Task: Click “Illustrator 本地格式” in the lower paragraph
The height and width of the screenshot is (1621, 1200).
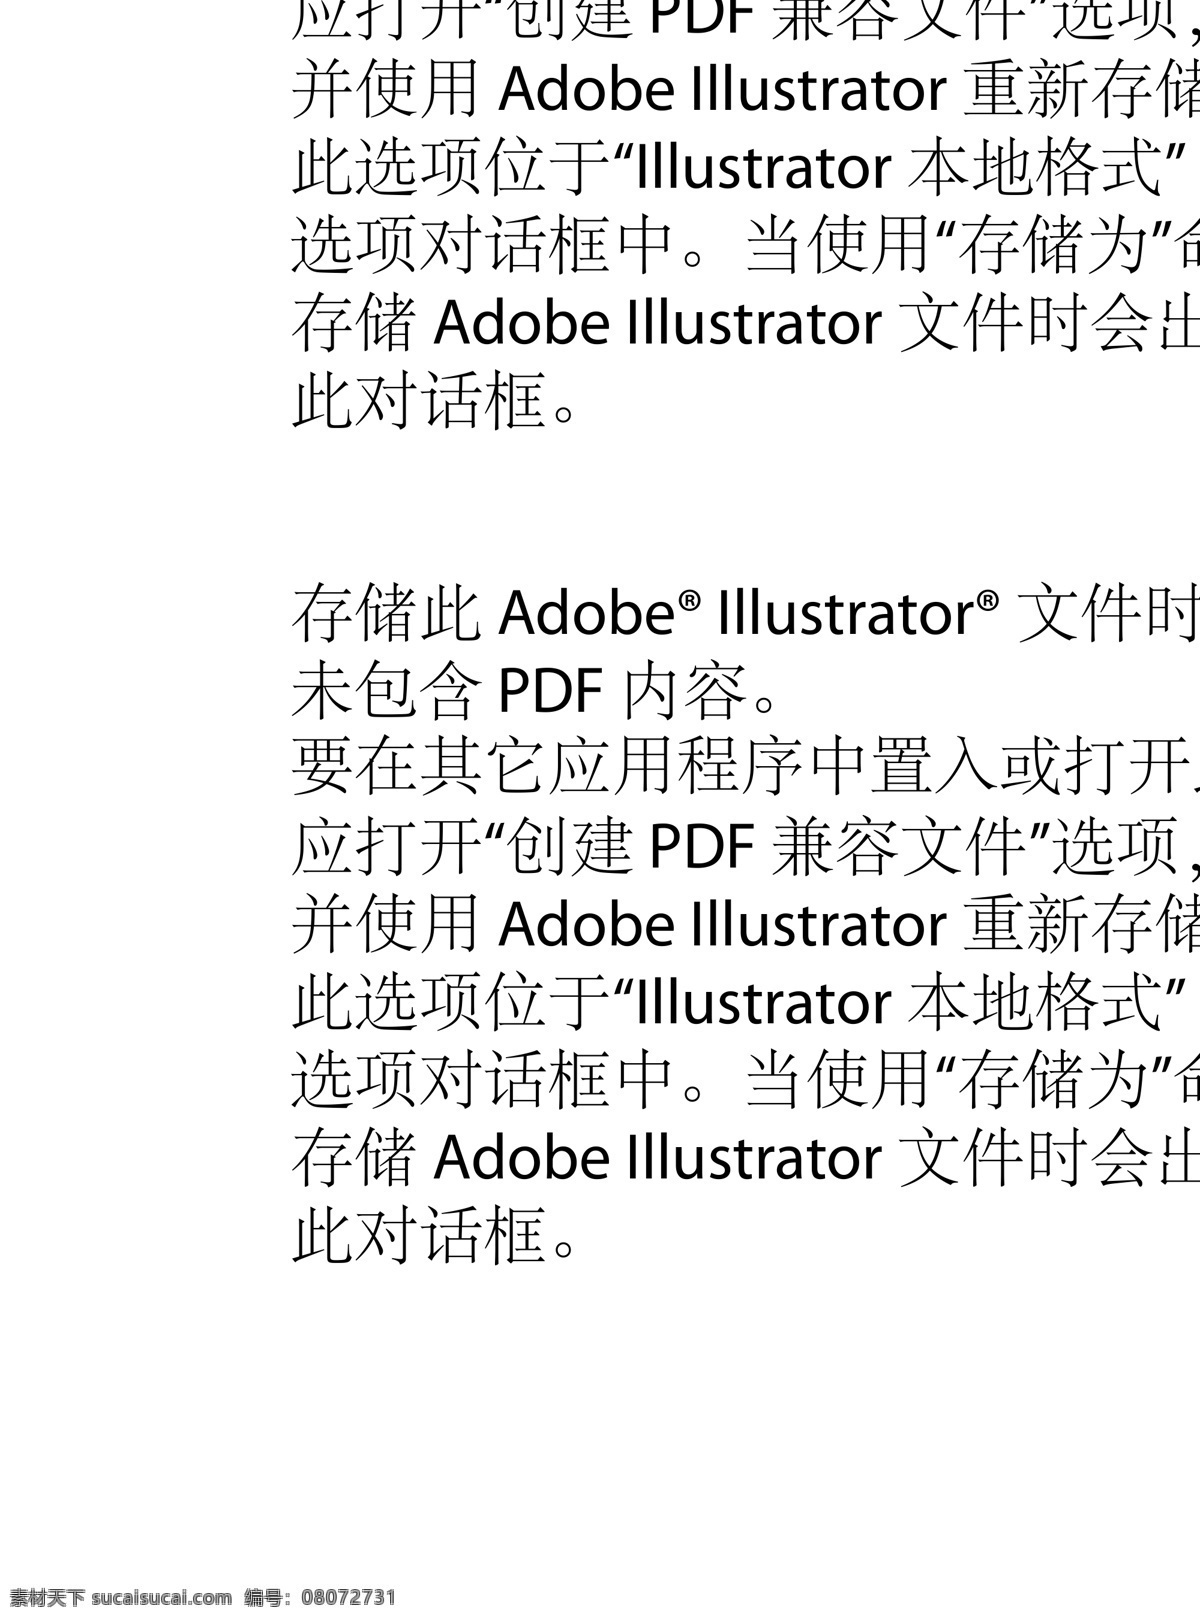Action: (x=898, y=1003)
